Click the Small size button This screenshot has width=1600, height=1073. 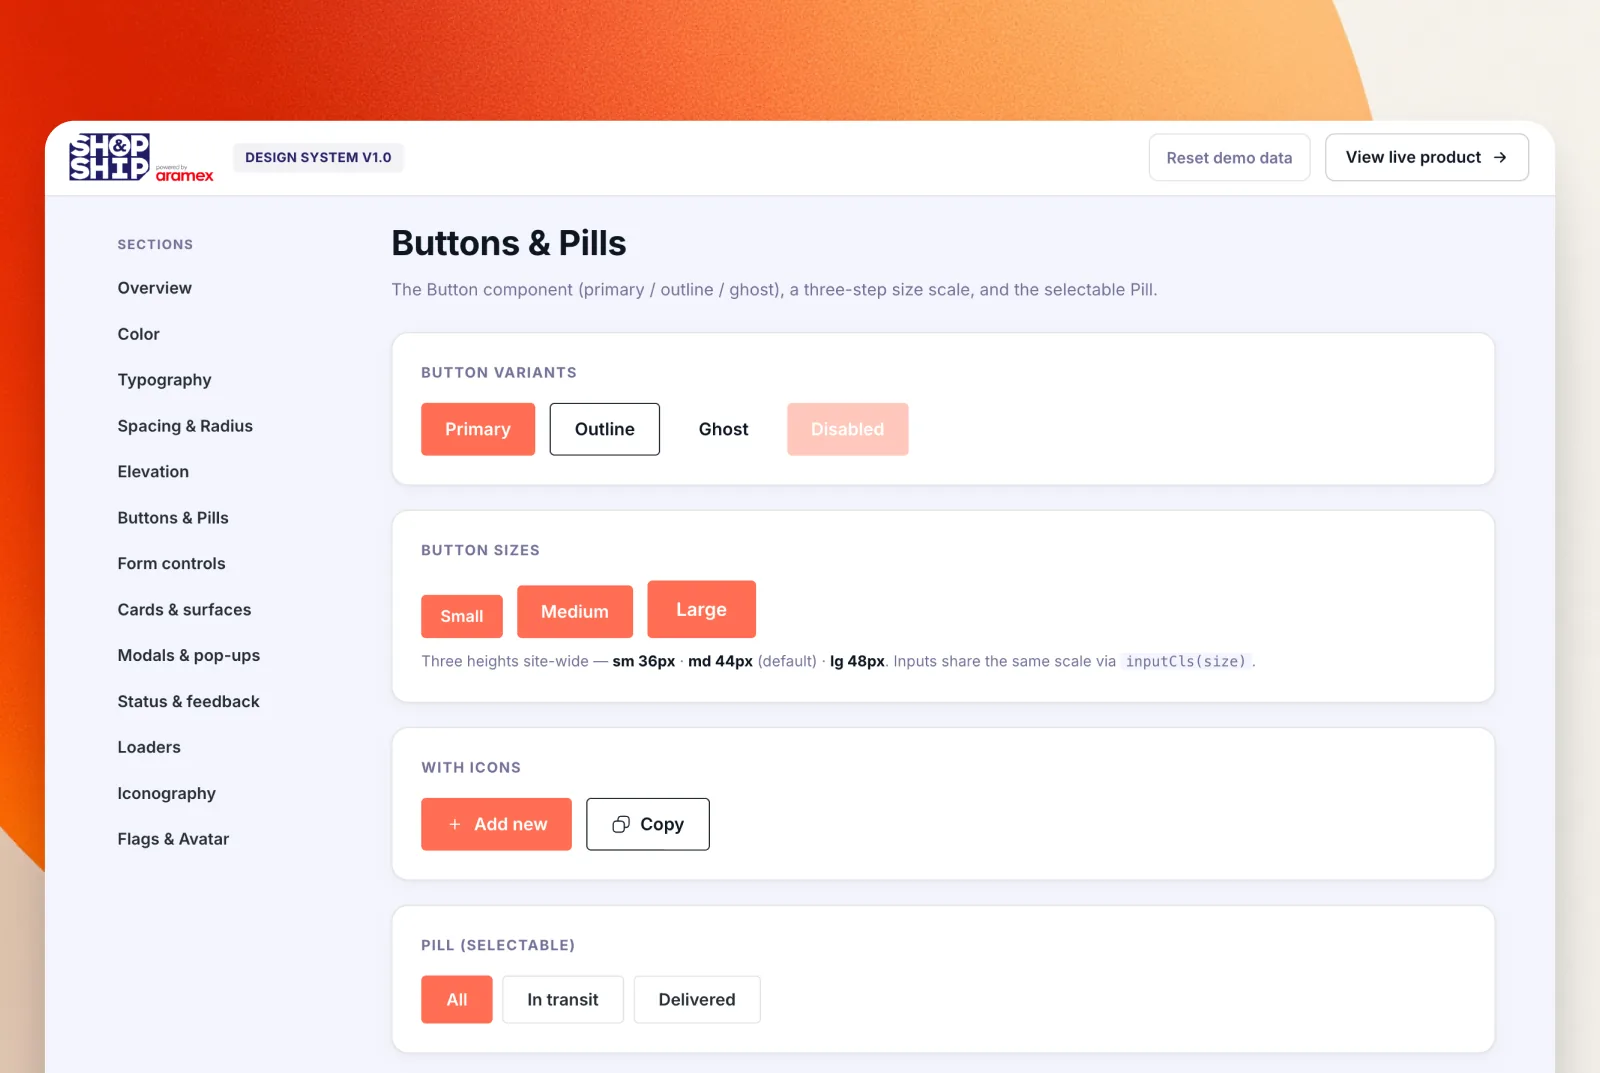(462, 616)
